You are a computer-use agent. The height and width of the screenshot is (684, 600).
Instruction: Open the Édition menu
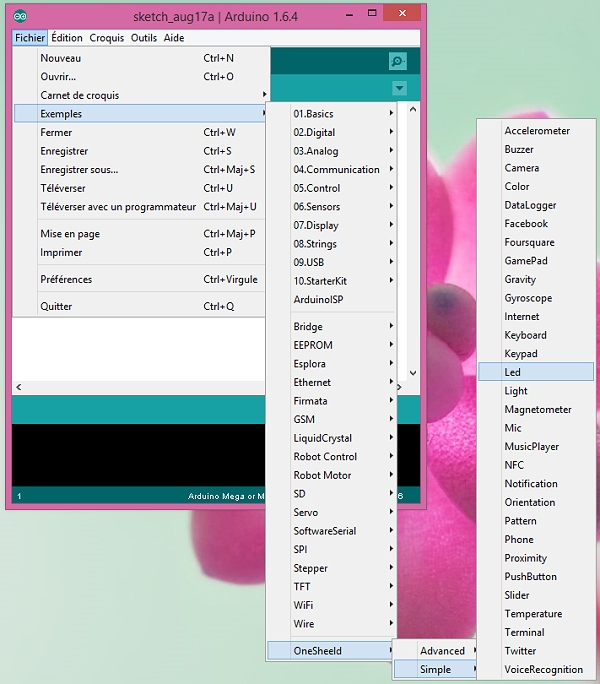pyautogui.click(x=67, y=38)
